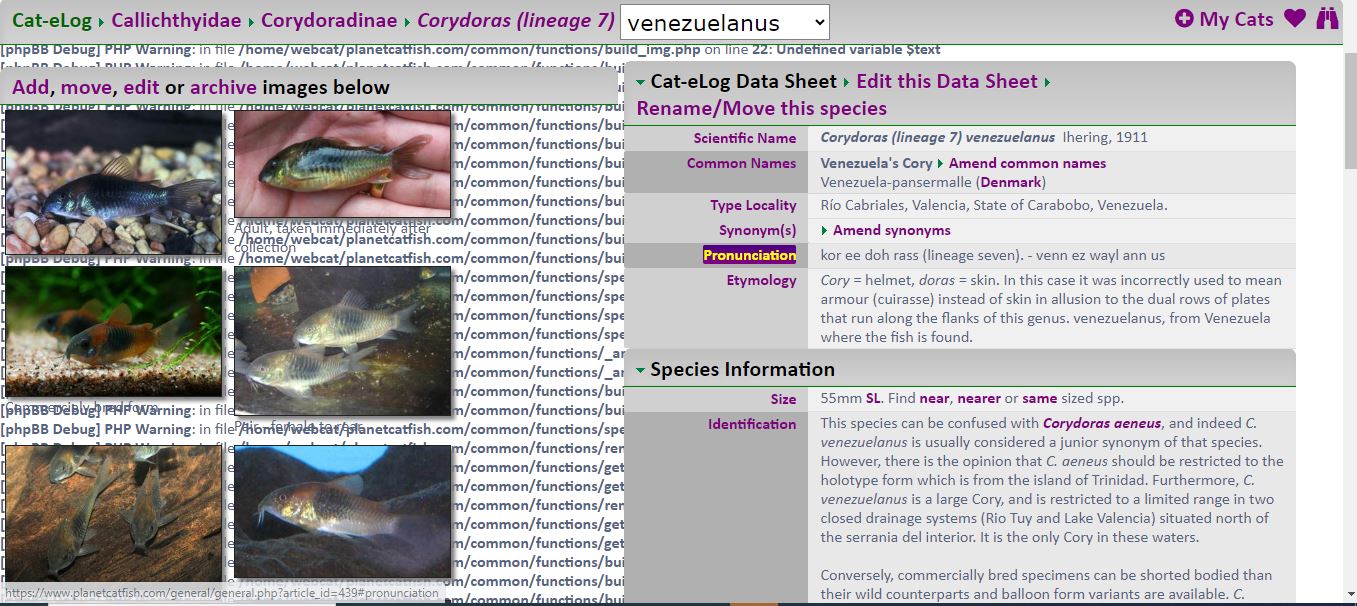The image size is (1357, 606).
Task: Open thumbnail of fish held in hand
Action: point(342,164)
